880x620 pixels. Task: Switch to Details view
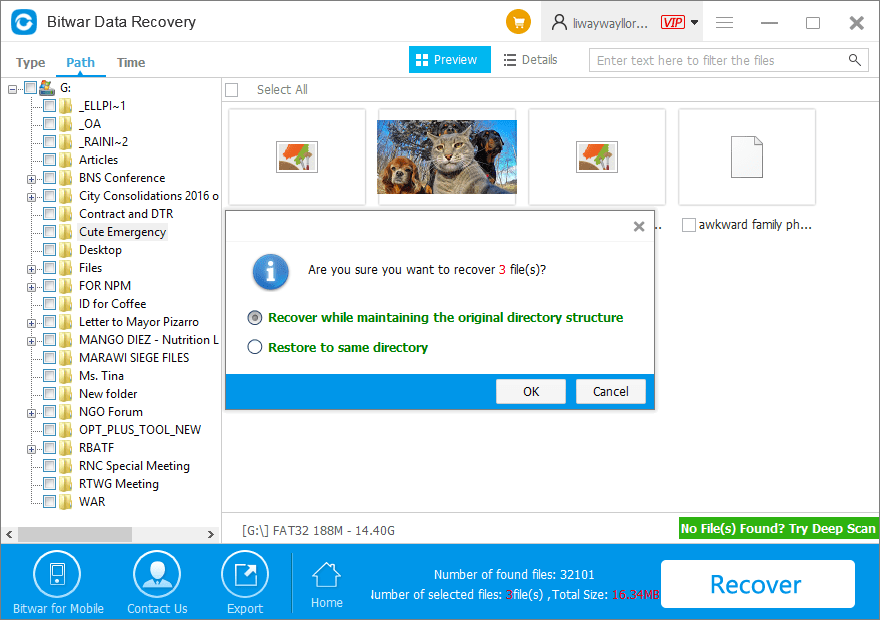(x=531, y=60)
